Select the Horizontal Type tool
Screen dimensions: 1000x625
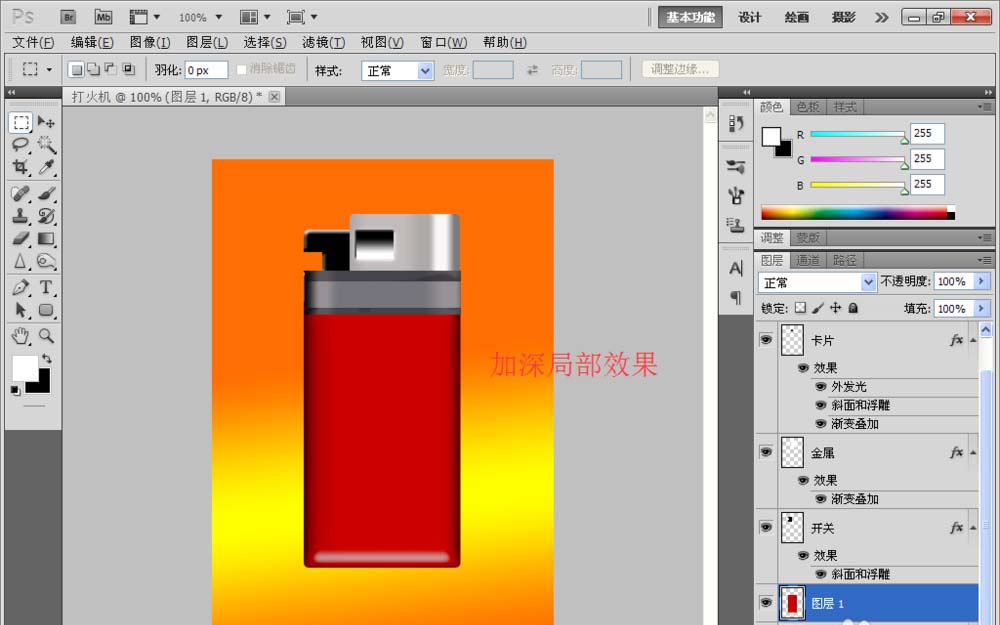click(45, 287)
